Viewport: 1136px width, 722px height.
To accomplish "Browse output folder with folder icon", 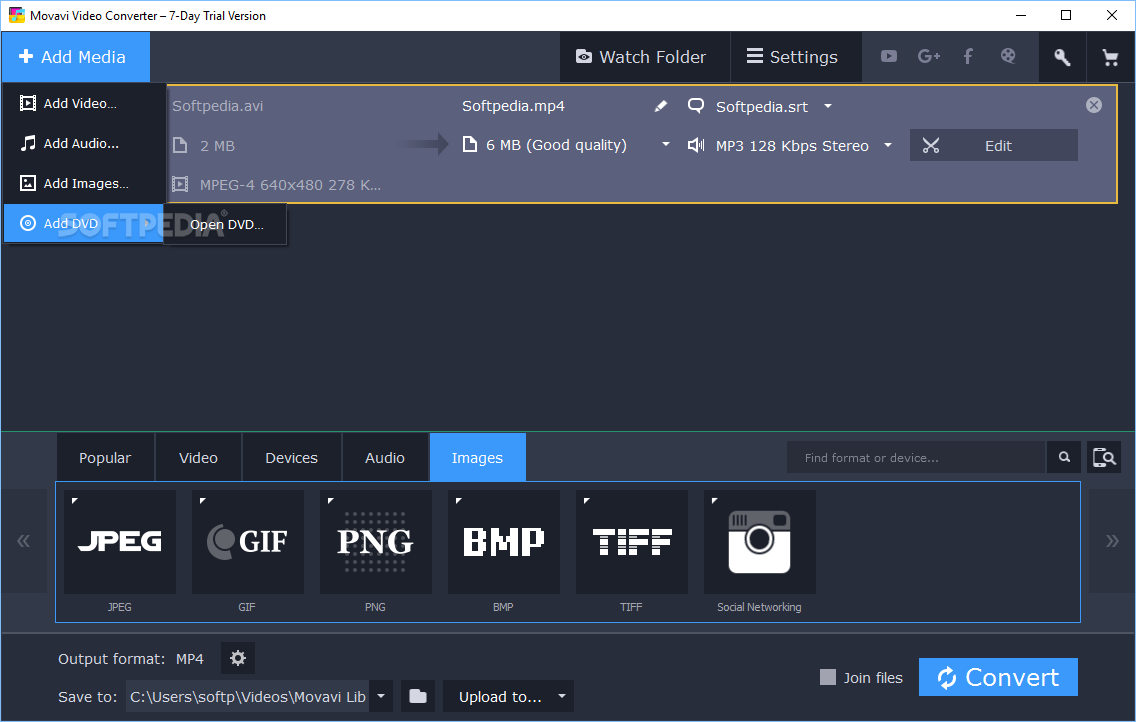I will (x=418, y=696).
